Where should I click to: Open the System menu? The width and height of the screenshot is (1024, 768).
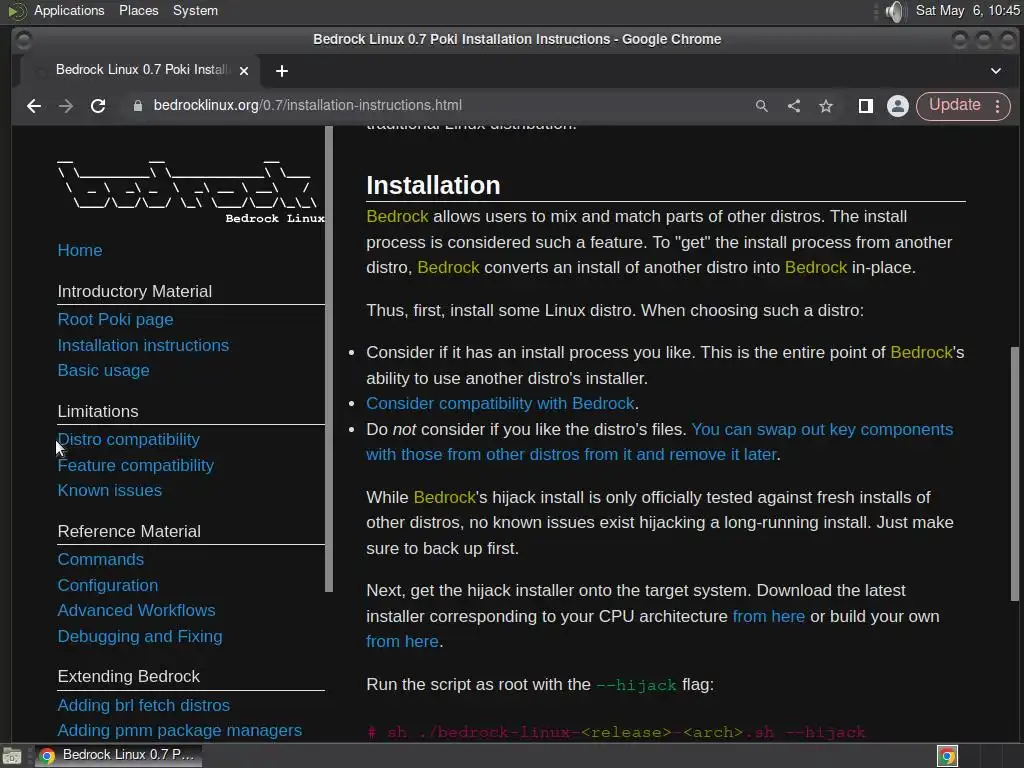(x=195, y=10)
